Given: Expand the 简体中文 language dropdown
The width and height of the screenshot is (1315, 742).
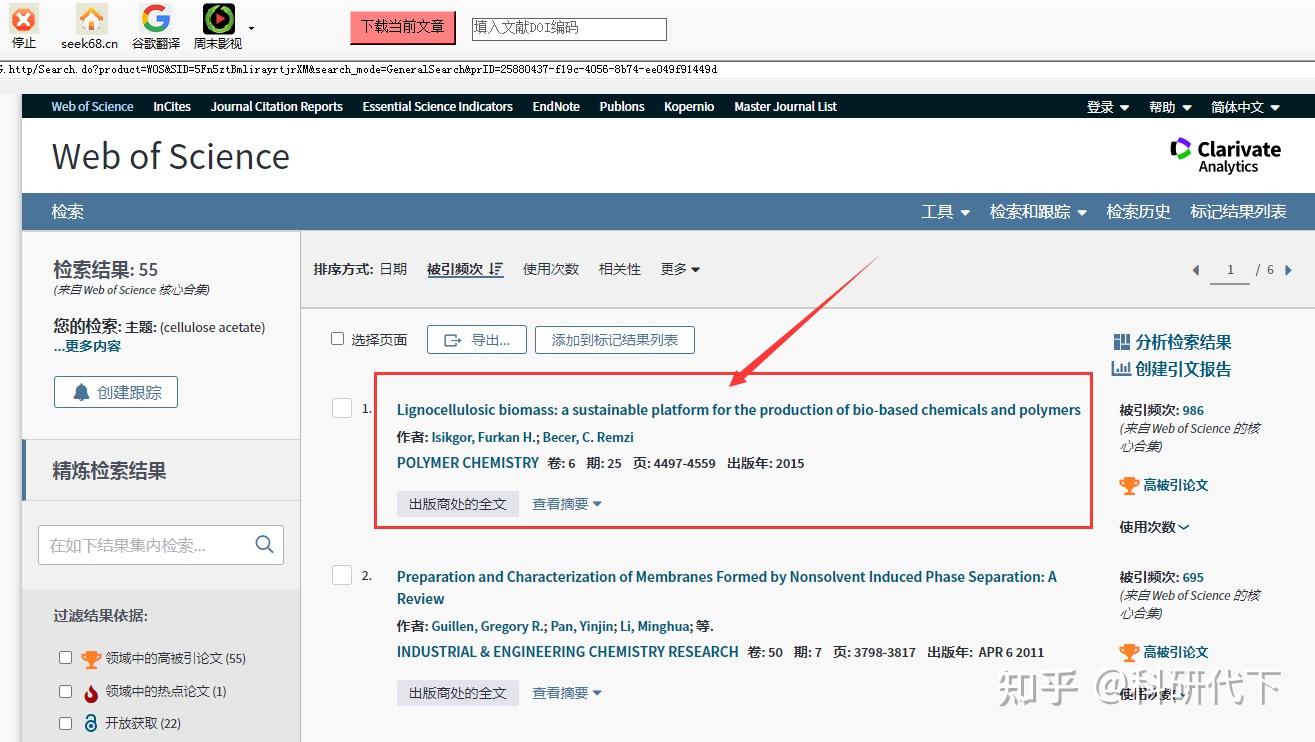Looking at the screenshot, I should coord(1246,107).
